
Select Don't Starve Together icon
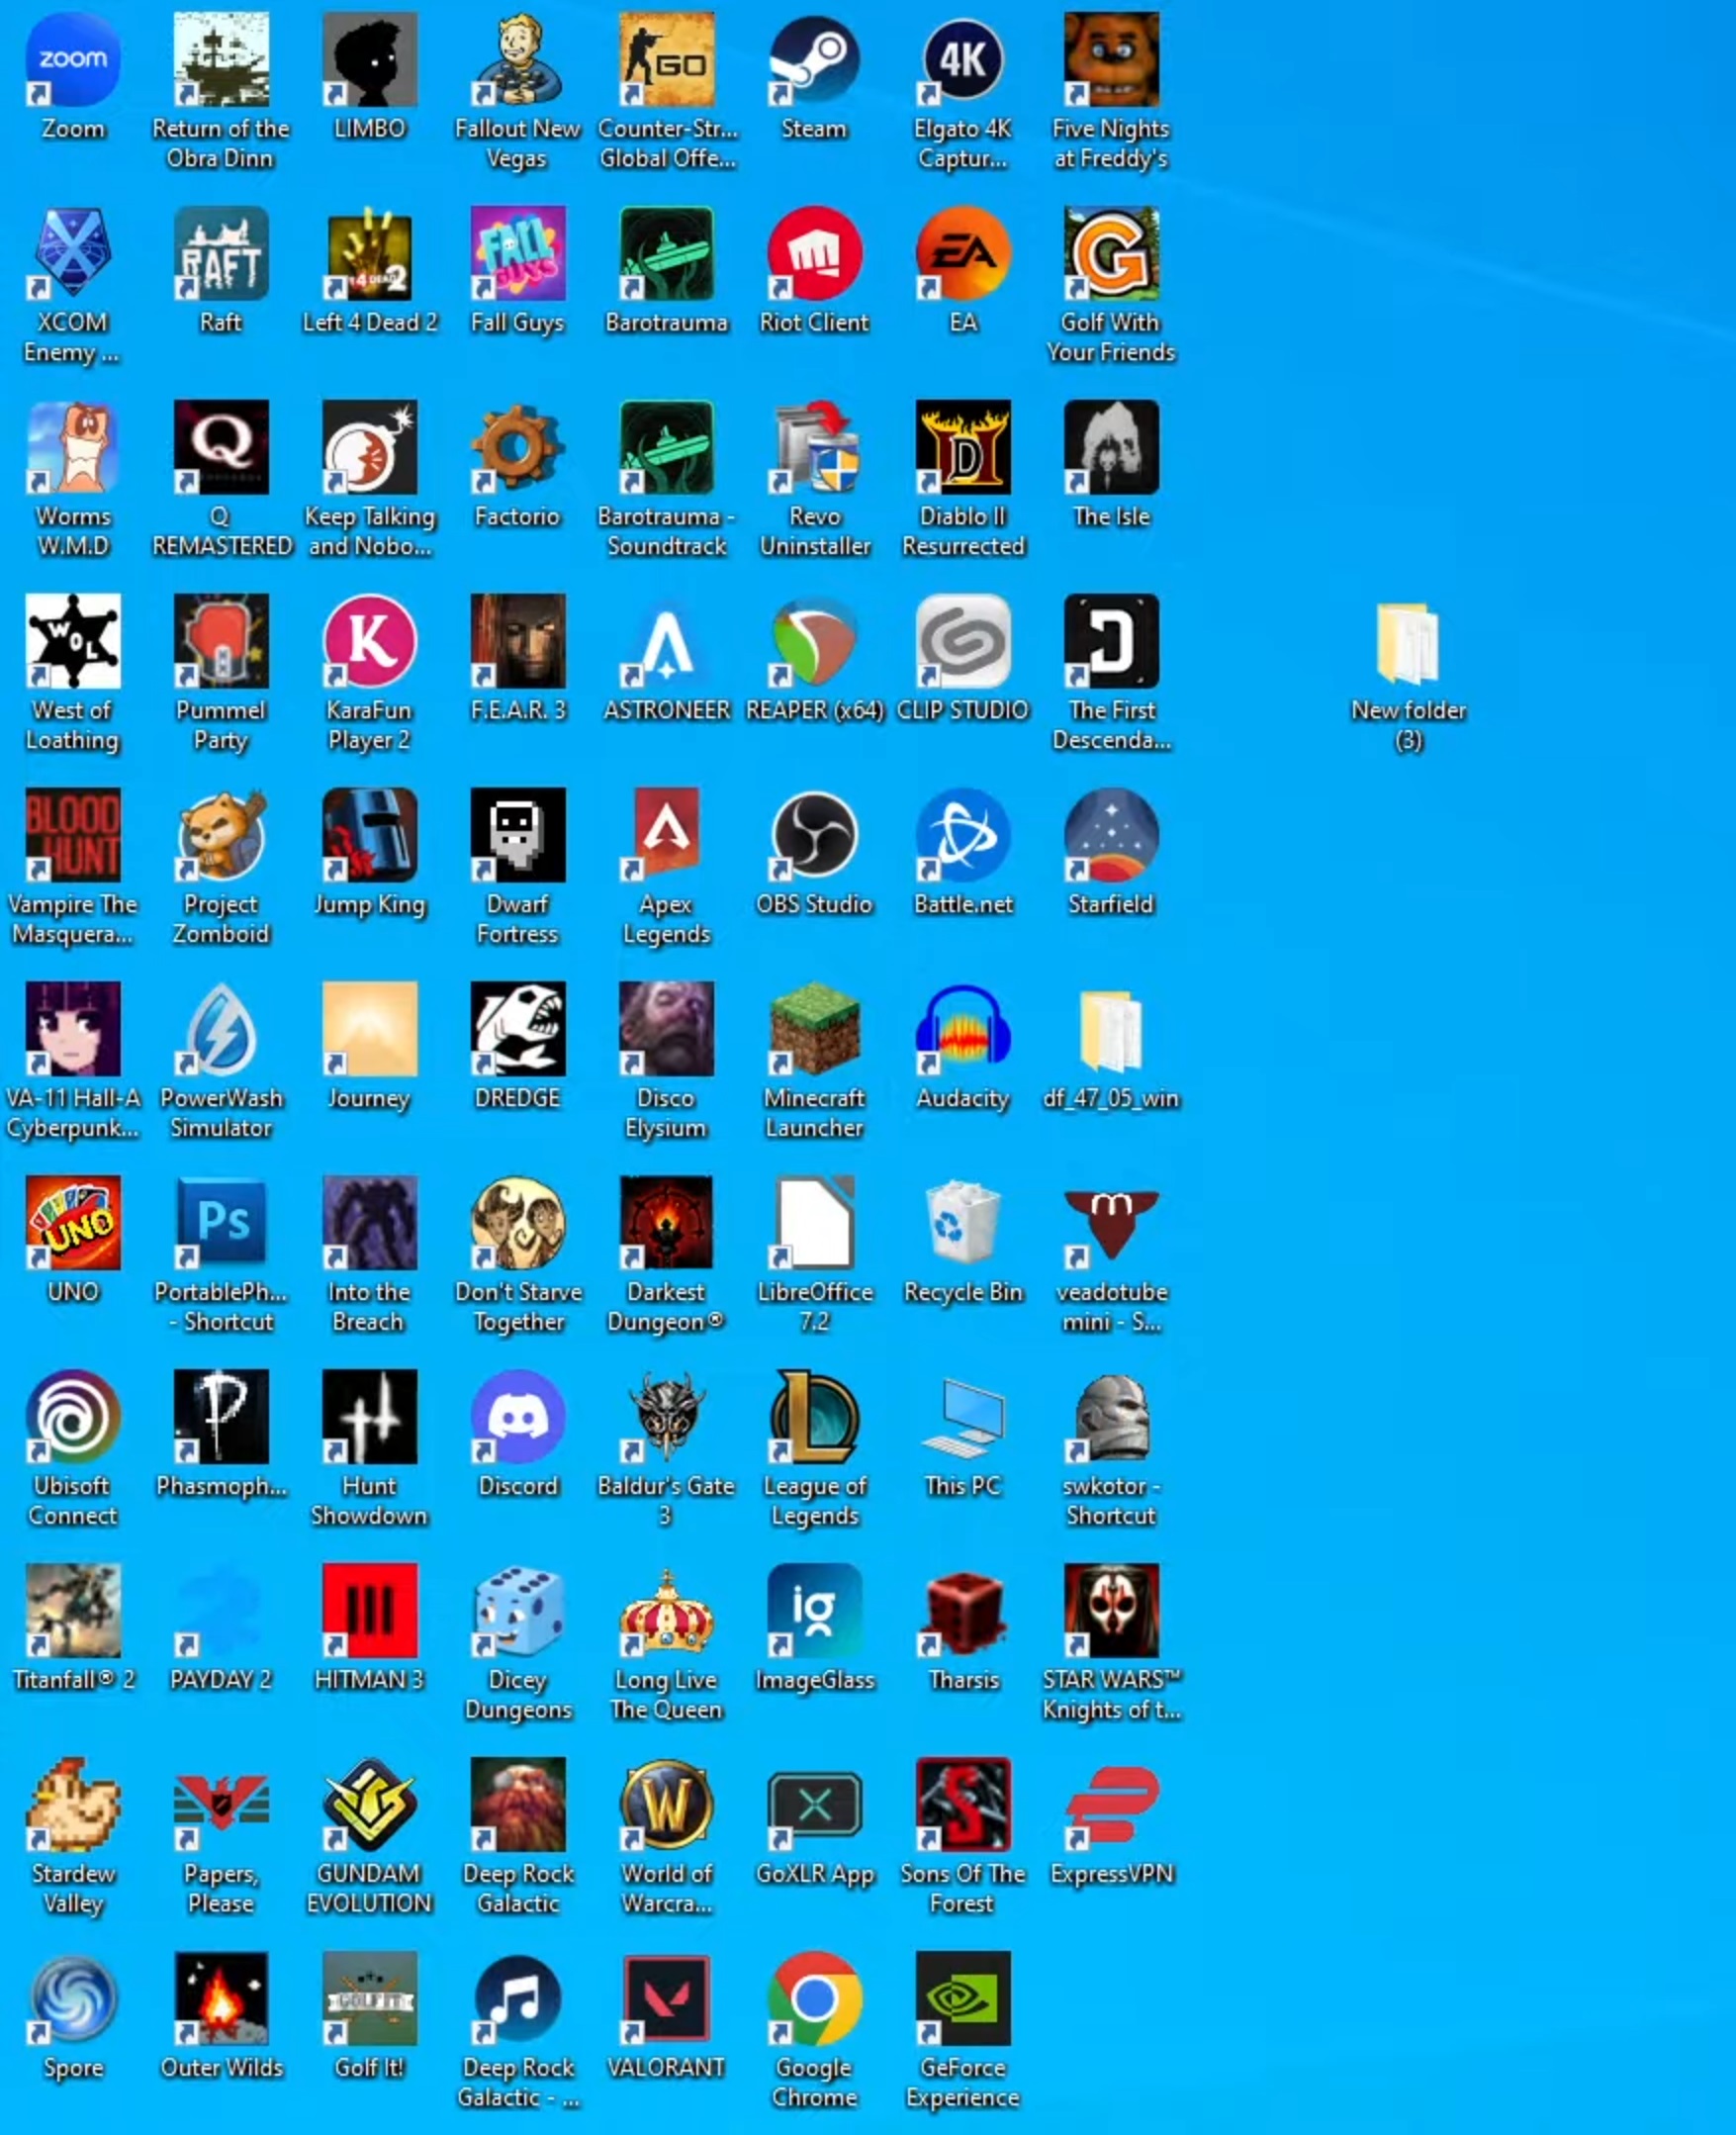point(518,1224)
